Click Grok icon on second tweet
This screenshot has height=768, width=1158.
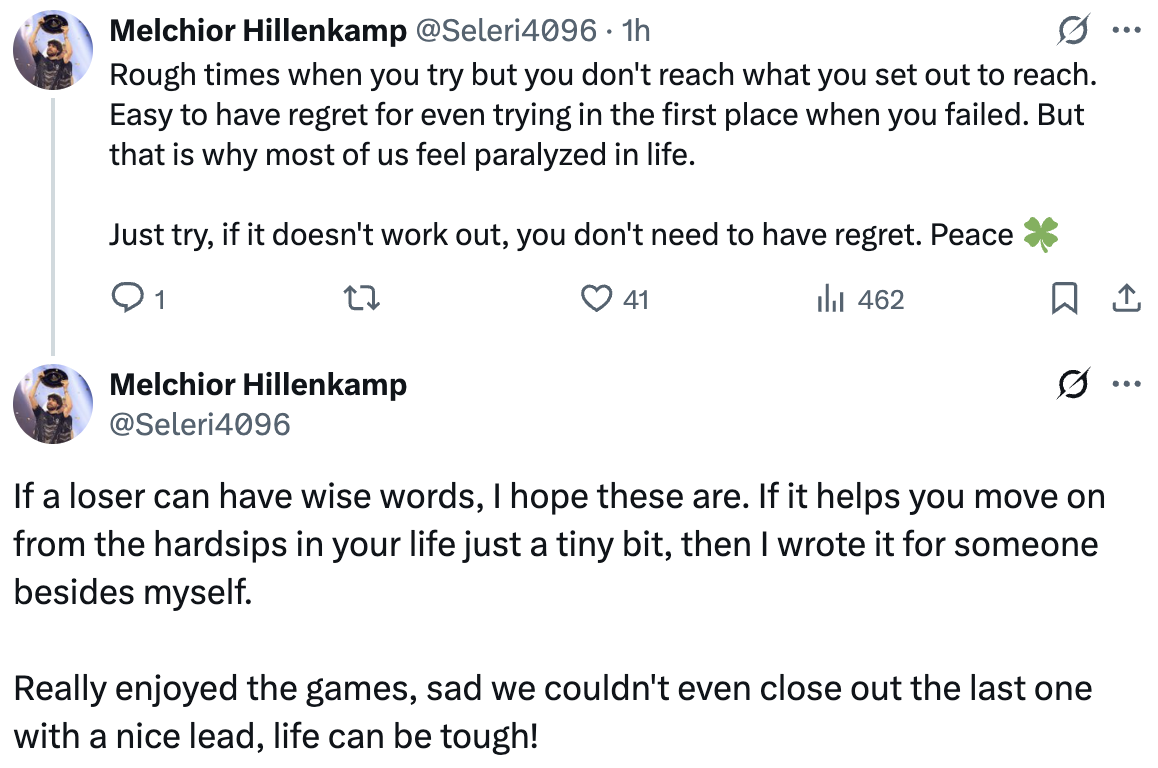(1073, 384)
